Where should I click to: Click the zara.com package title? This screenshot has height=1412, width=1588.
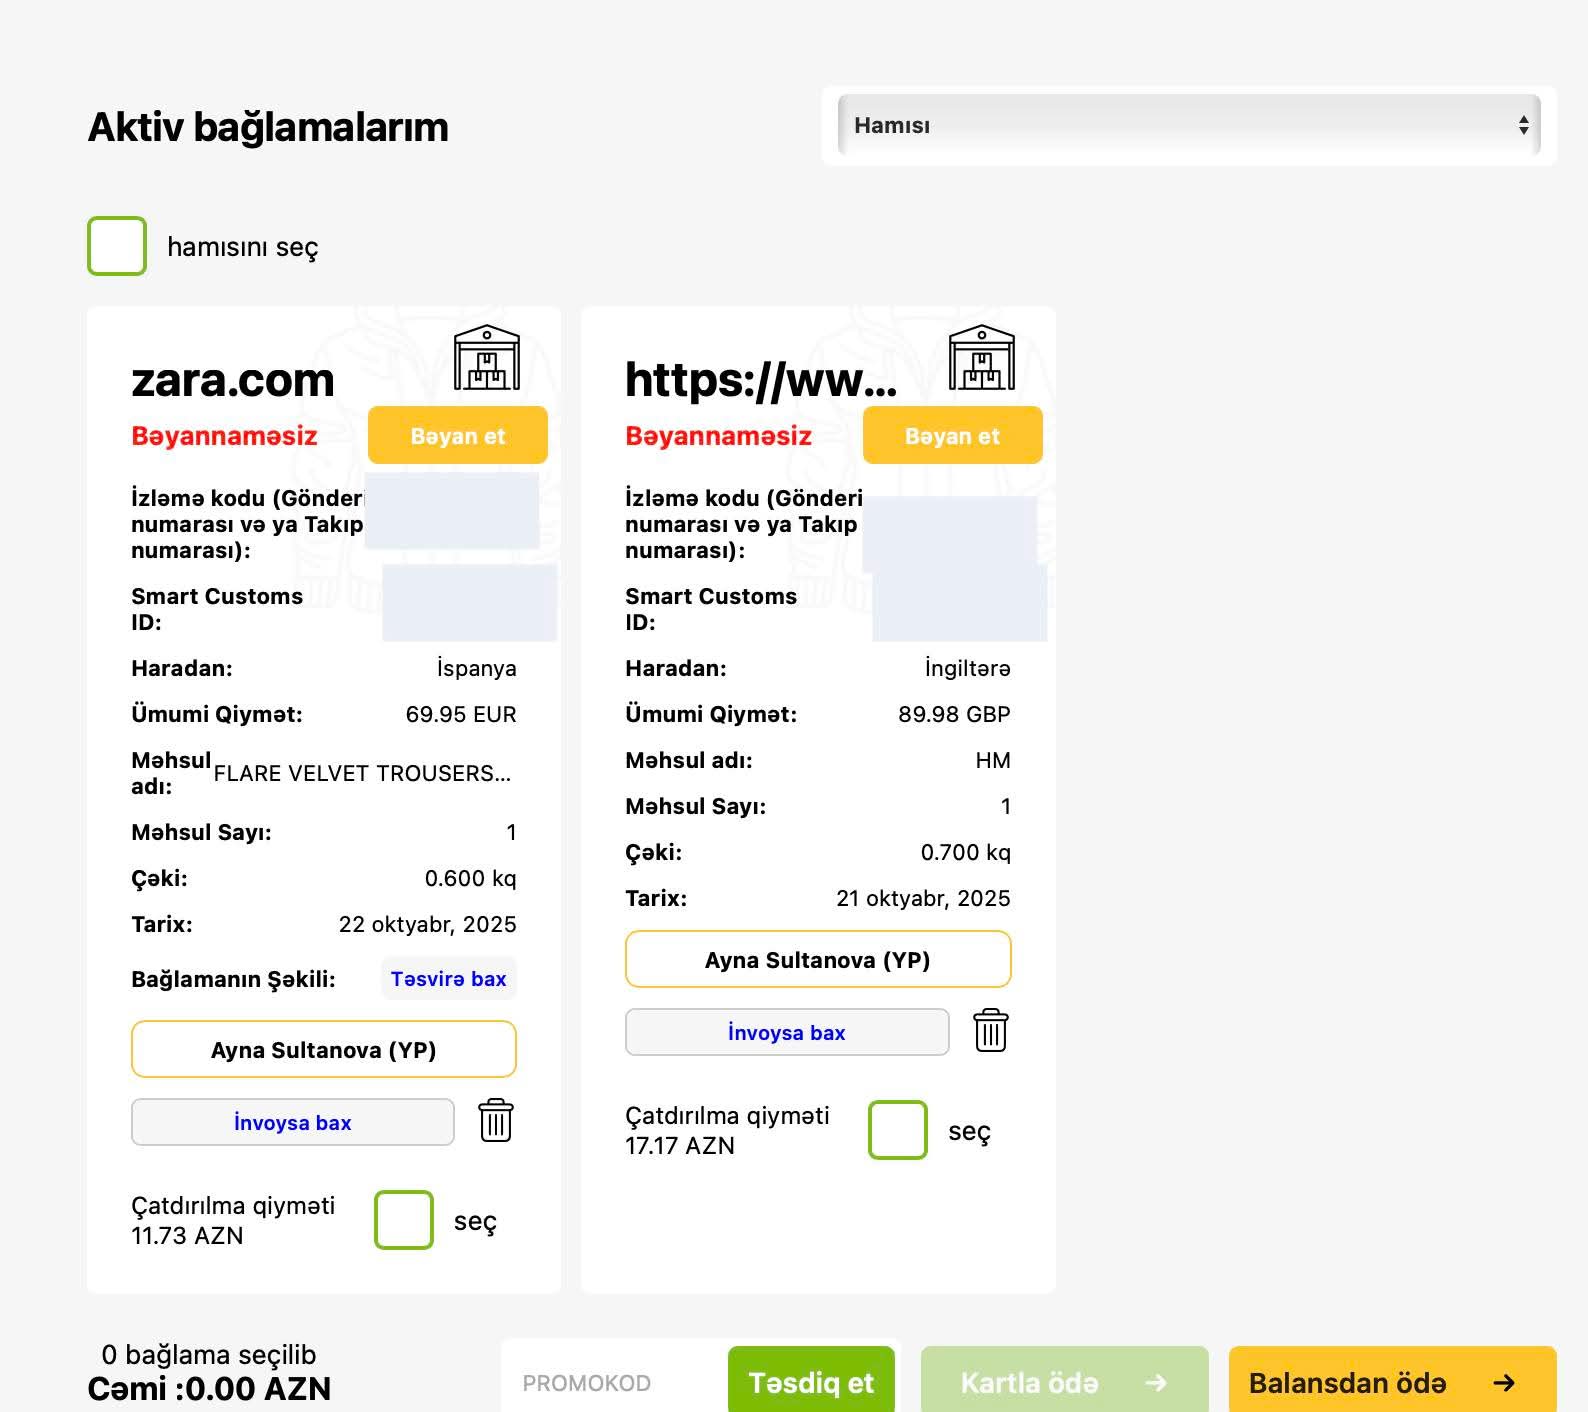[x=233, y=380]
